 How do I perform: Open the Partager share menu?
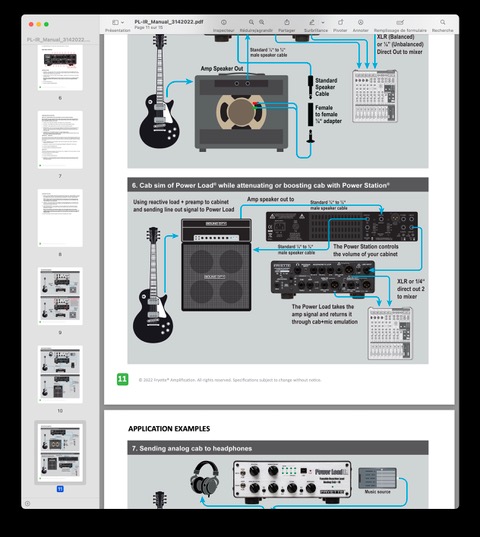[287, 22]
